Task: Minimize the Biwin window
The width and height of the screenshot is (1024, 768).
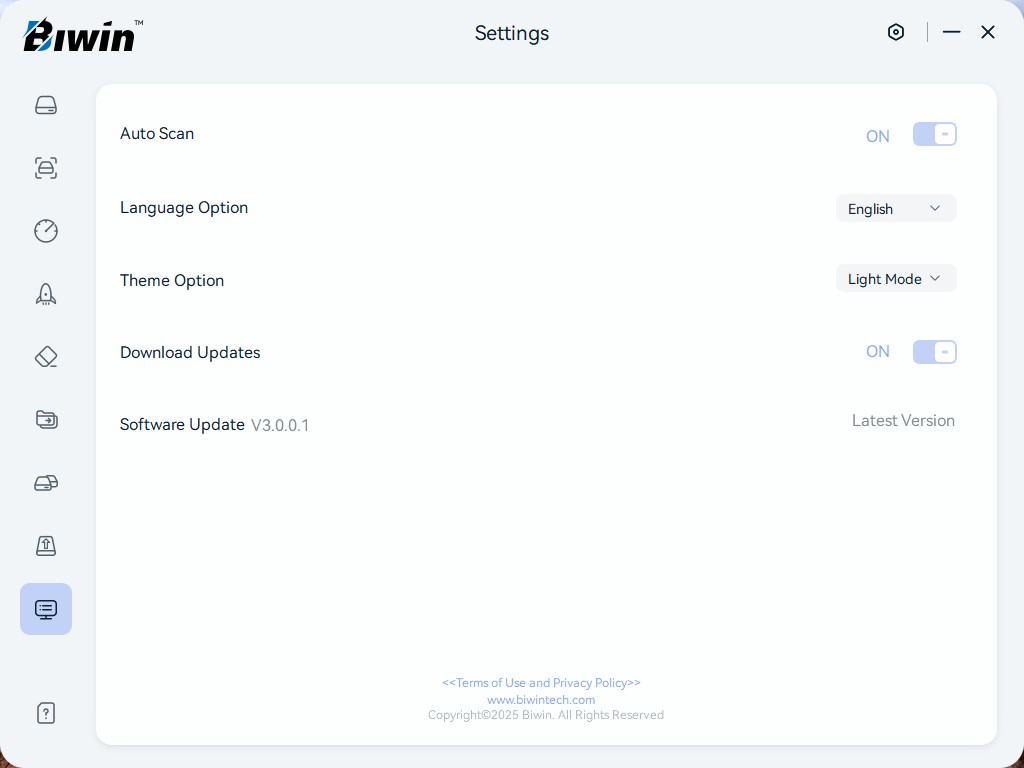Action: click(951, 32)
